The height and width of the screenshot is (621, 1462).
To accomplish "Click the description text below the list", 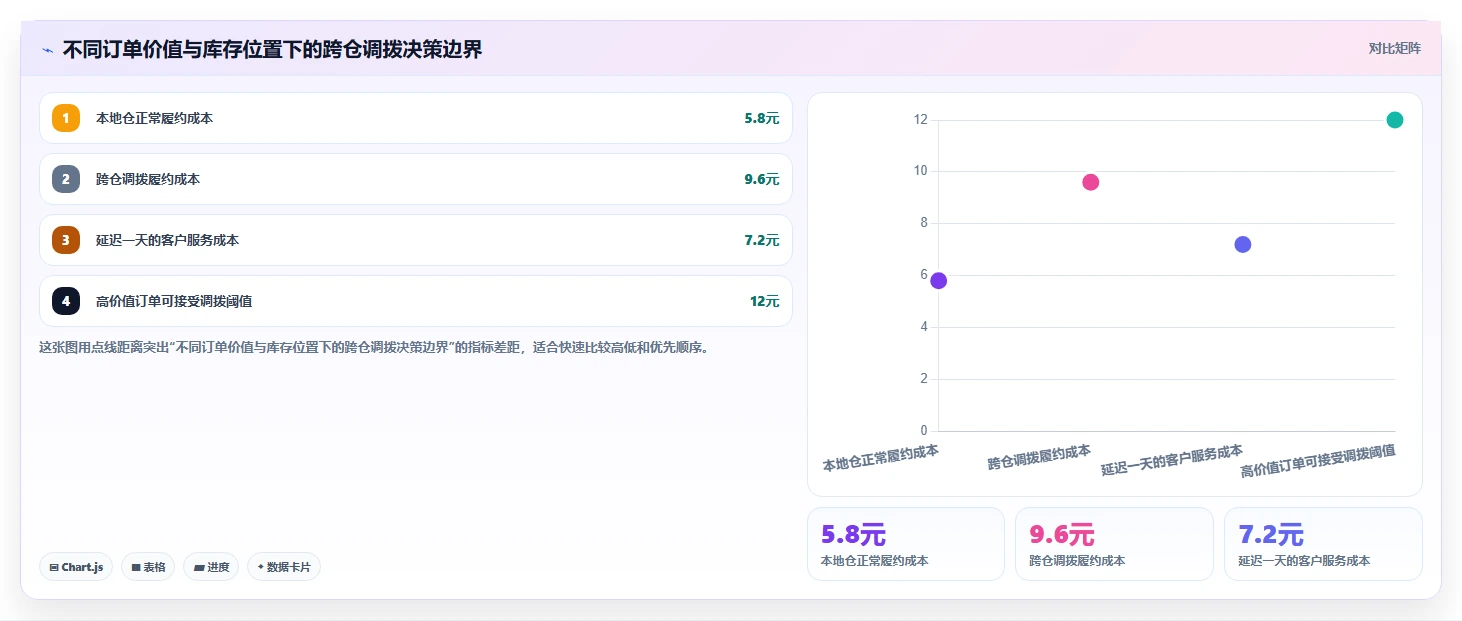I will coord(374,348).
